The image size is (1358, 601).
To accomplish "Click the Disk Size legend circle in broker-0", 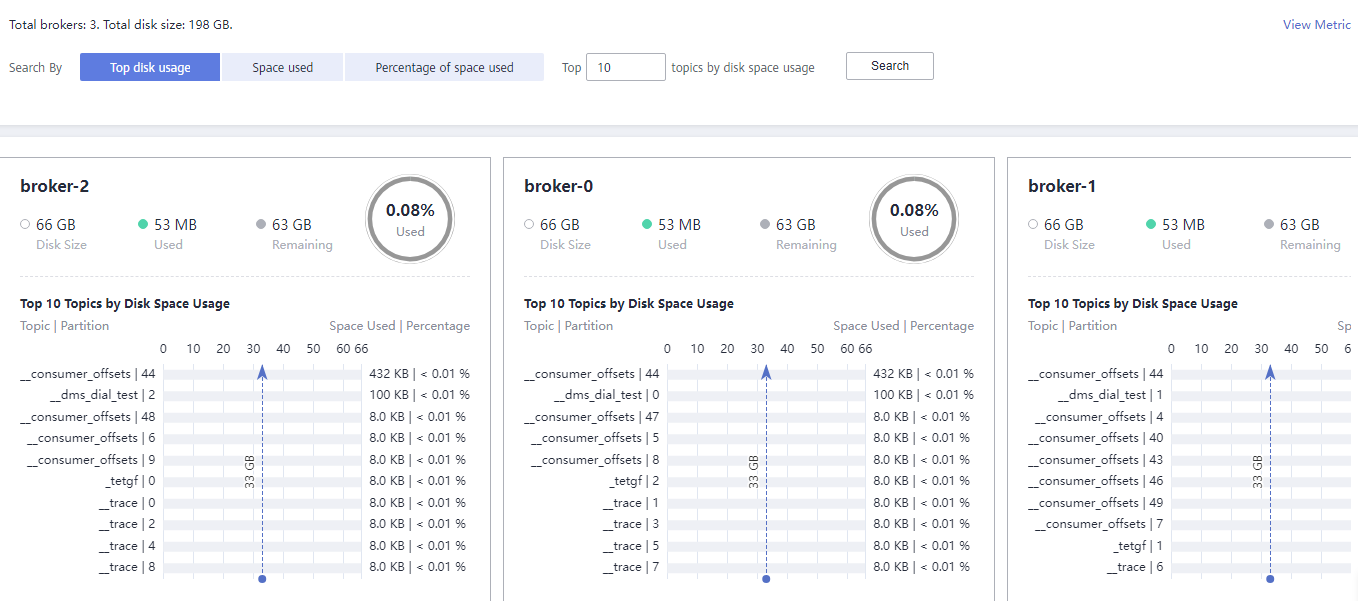I will point(529,225).
